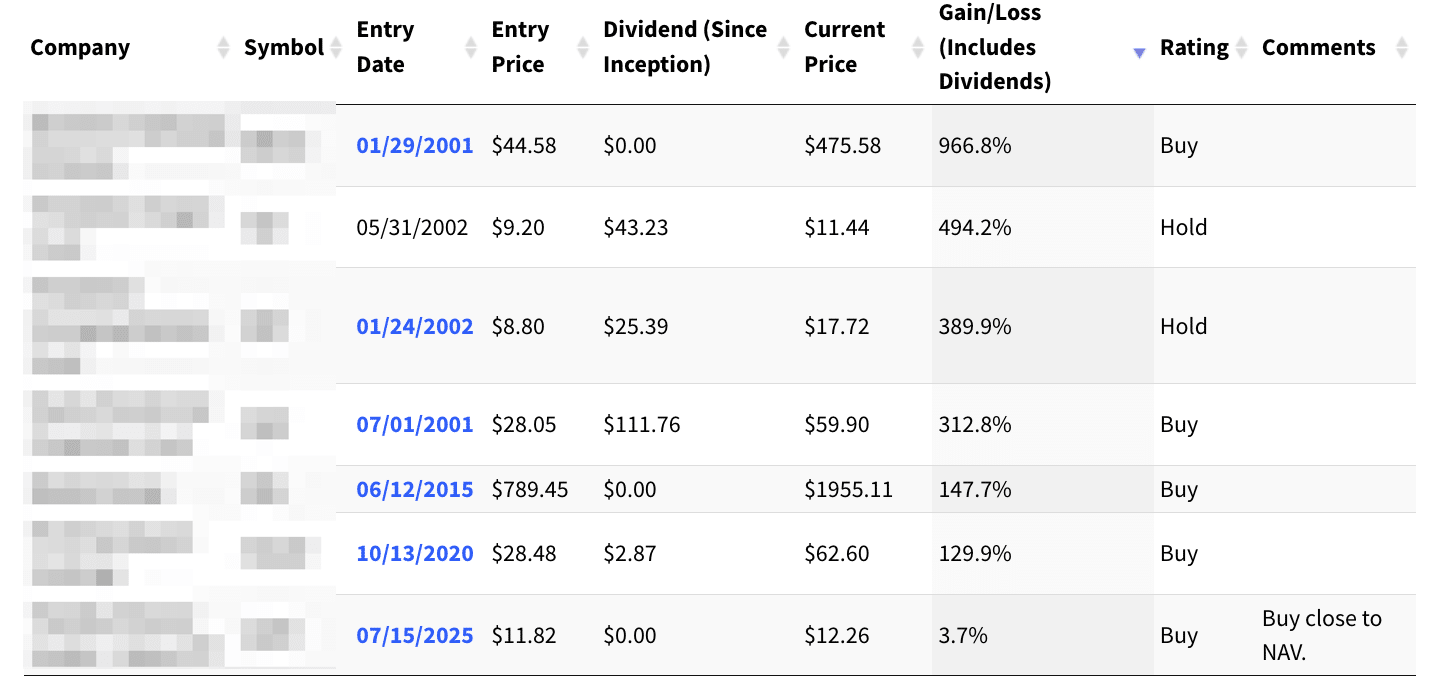Click the $1955.11 current price cell
This screenshot has height=689, width=1448.
[848, 490]
